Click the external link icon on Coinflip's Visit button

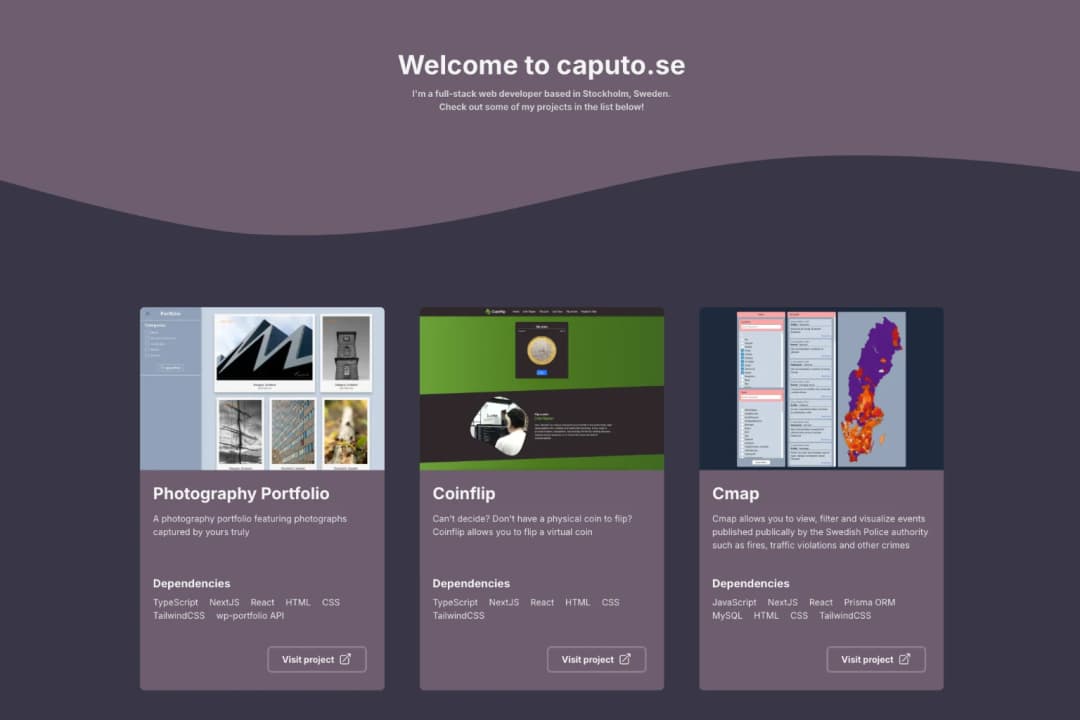tap(627, 659)
